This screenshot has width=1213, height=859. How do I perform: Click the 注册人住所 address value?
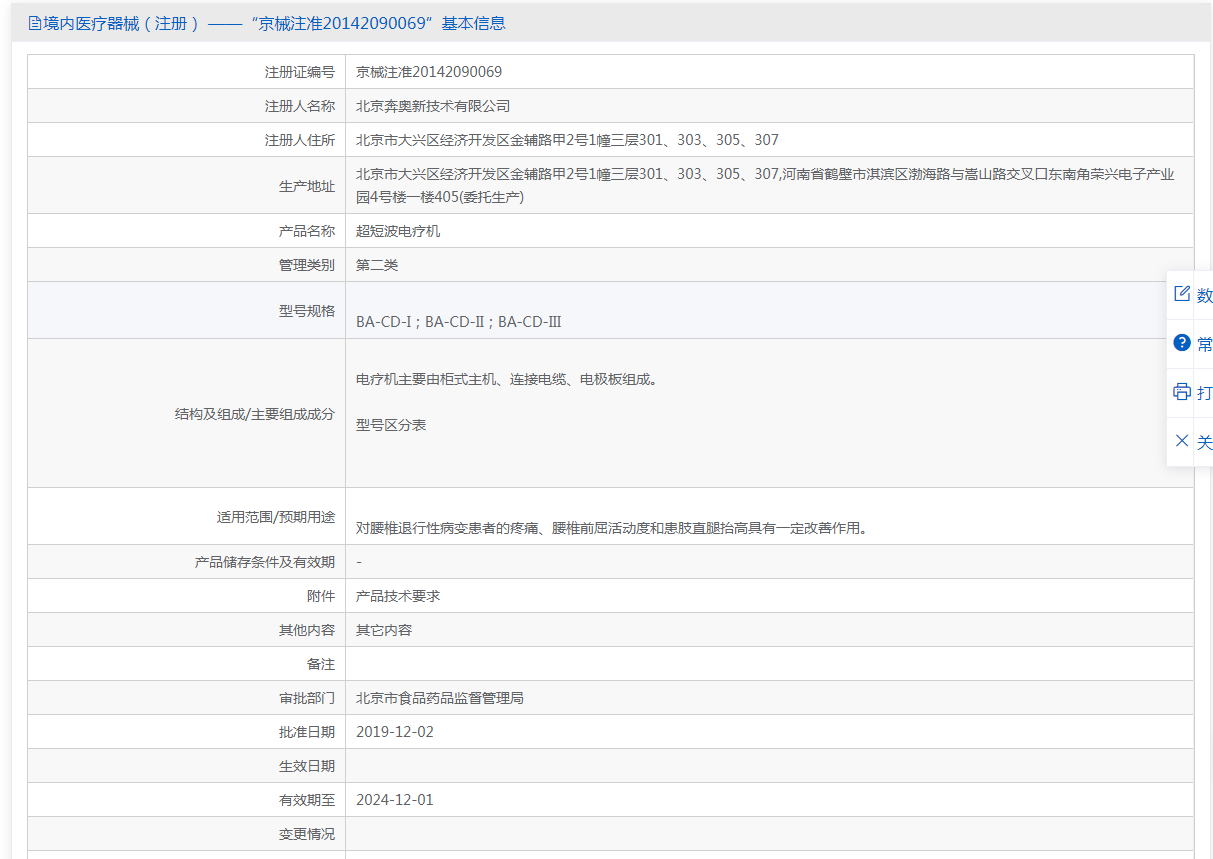tap(567, 140)
